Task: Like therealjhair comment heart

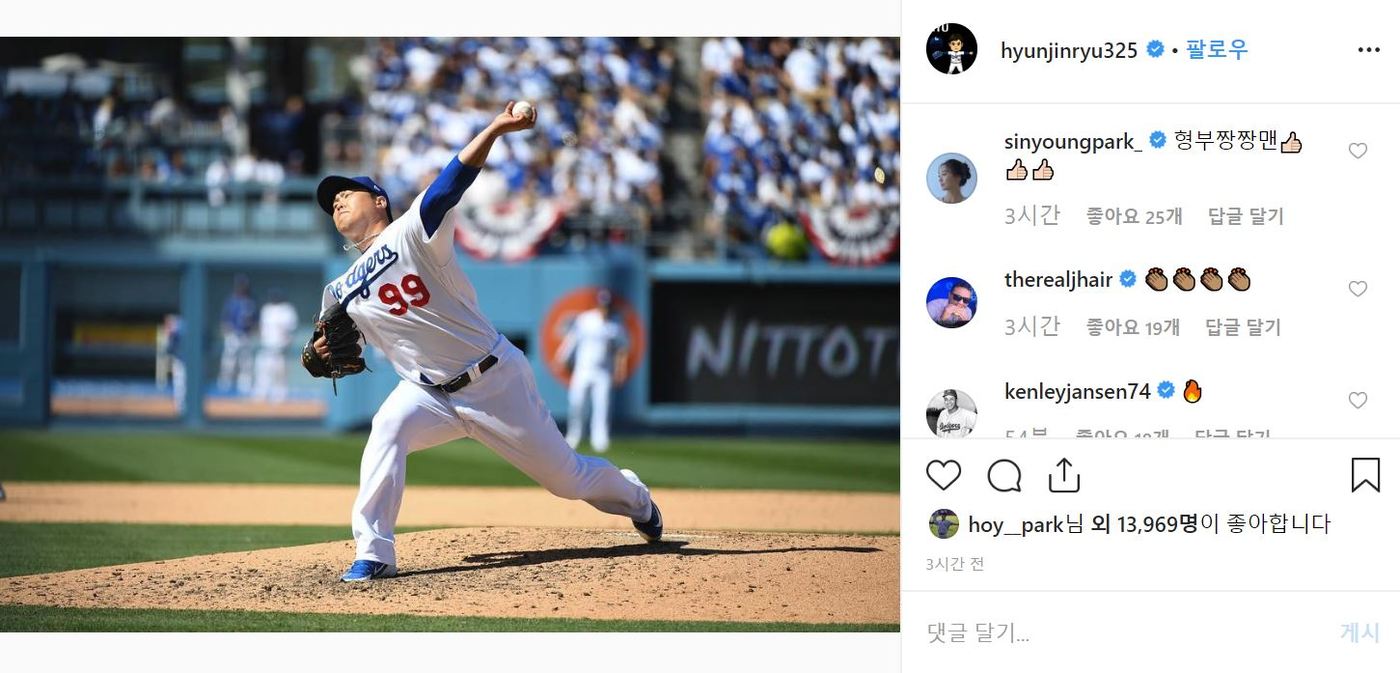Action: click(x=1357, y=289)
